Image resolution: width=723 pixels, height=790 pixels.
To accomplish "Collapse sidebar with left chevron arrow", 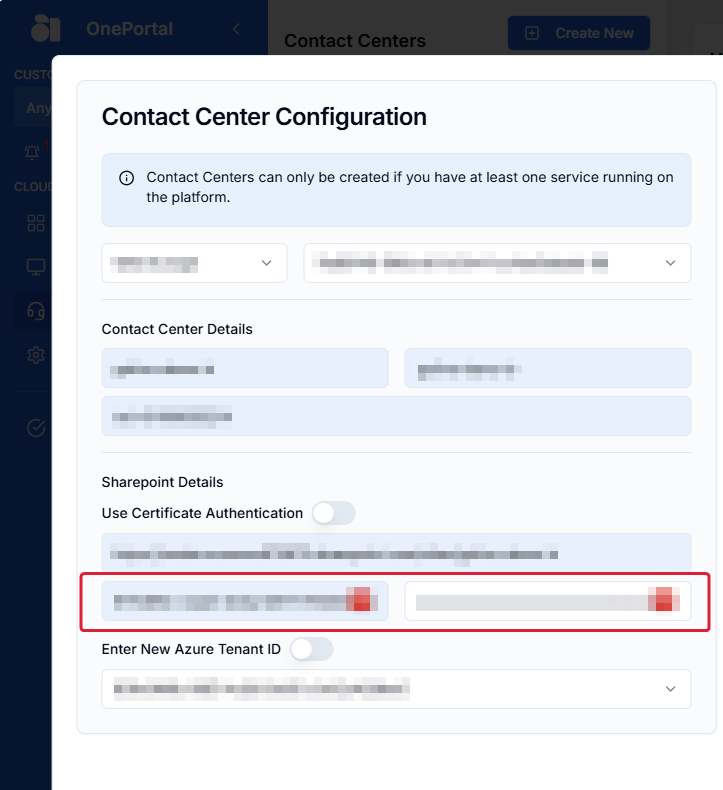I will click(x=236, y=29).
